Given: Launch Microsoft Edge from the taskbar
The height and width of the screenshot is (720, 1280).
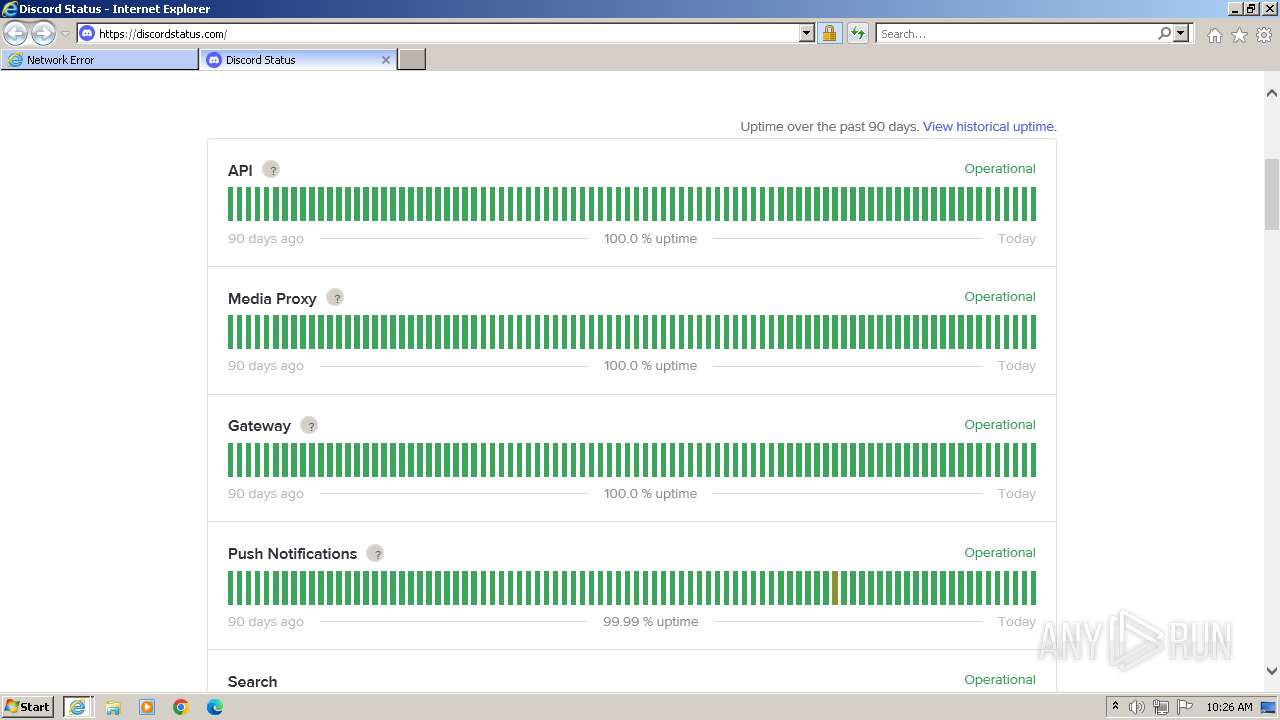Looking at the screenshot, I should pyautogui.click(x=215, y=707).
